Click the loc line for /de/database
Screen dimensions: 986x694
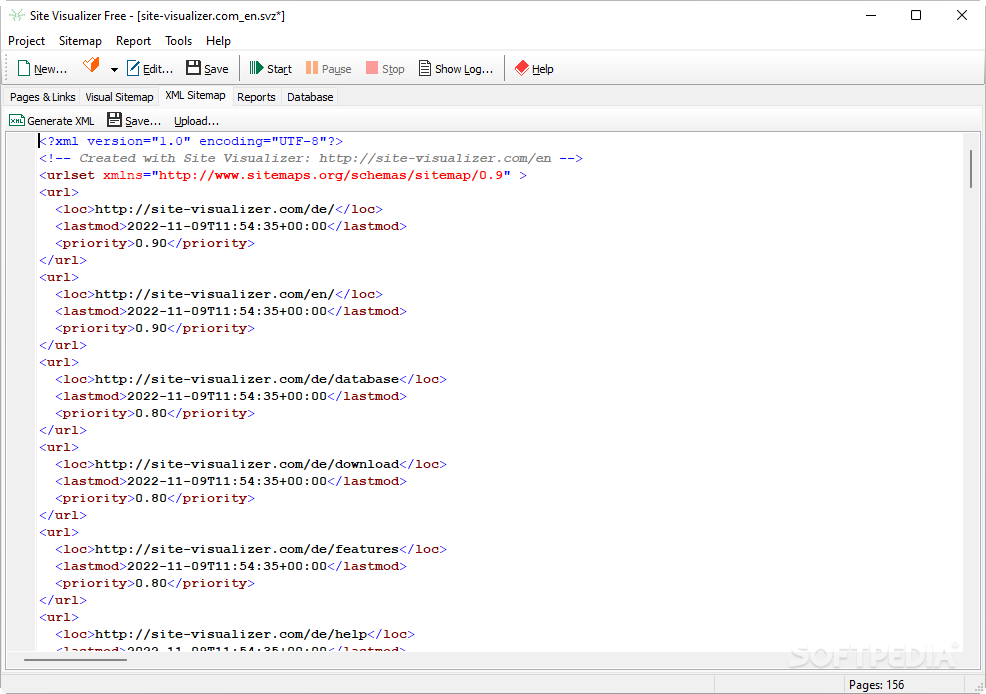coord(251,379)
